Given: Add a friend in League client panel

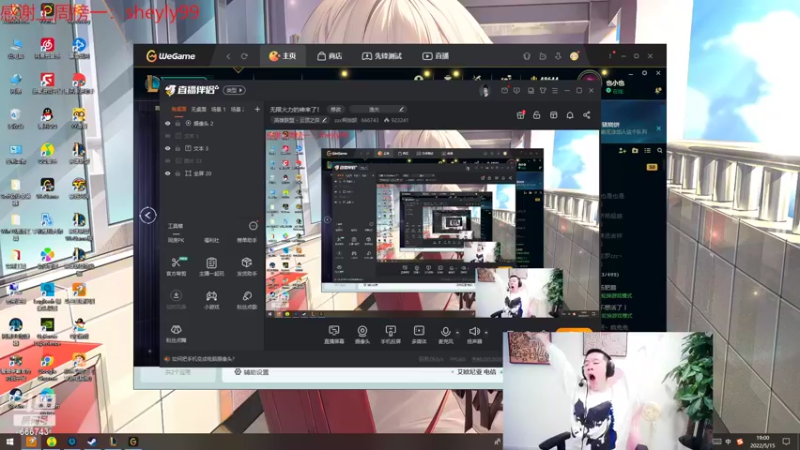Looking at the screenshot, I should coord(622,151).
